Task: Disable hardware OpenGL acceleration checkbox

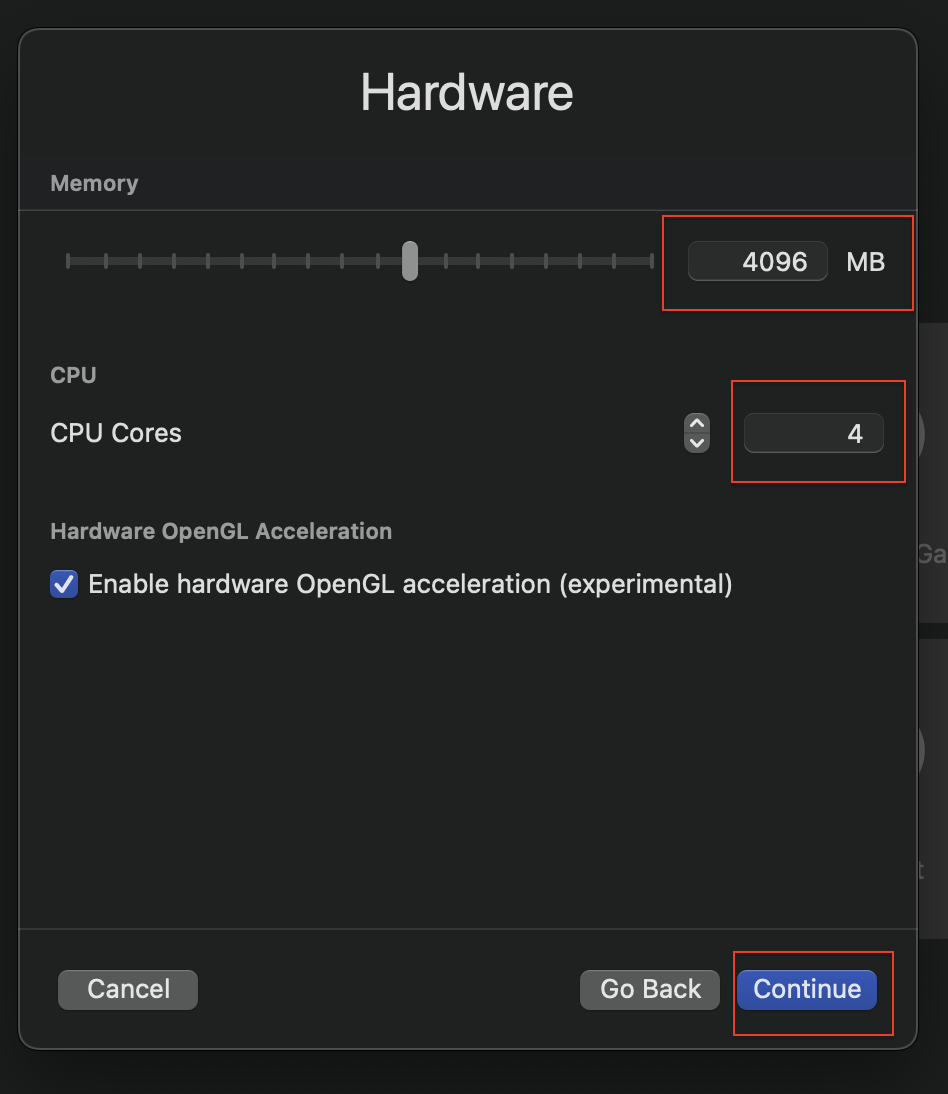Action: tap(64, 584)
